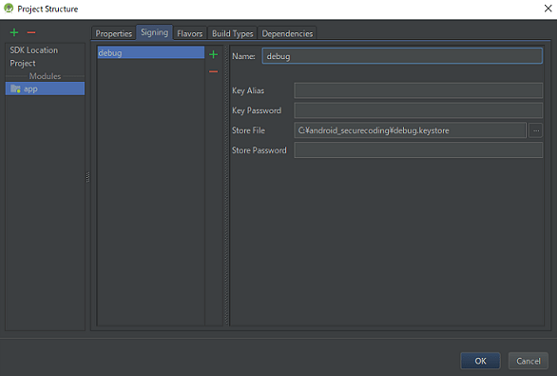Browse for the Store File via the ellipsis button
The image size is (557, 376).
click(x=536, y=130)
